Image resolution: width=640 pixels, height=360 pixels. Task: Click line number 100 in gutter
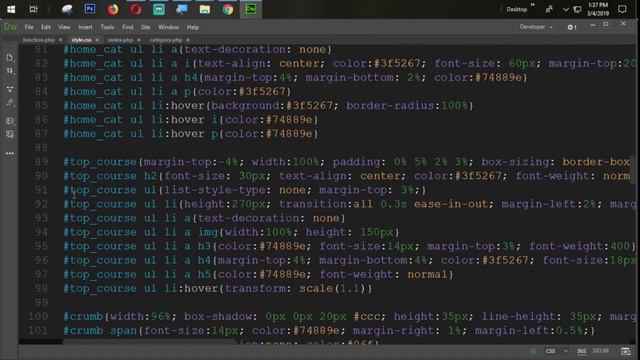point(38,316)
